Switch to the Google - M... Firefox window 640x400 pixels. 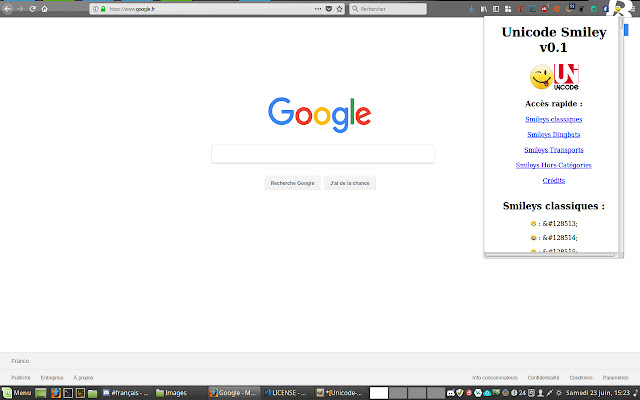233,393
